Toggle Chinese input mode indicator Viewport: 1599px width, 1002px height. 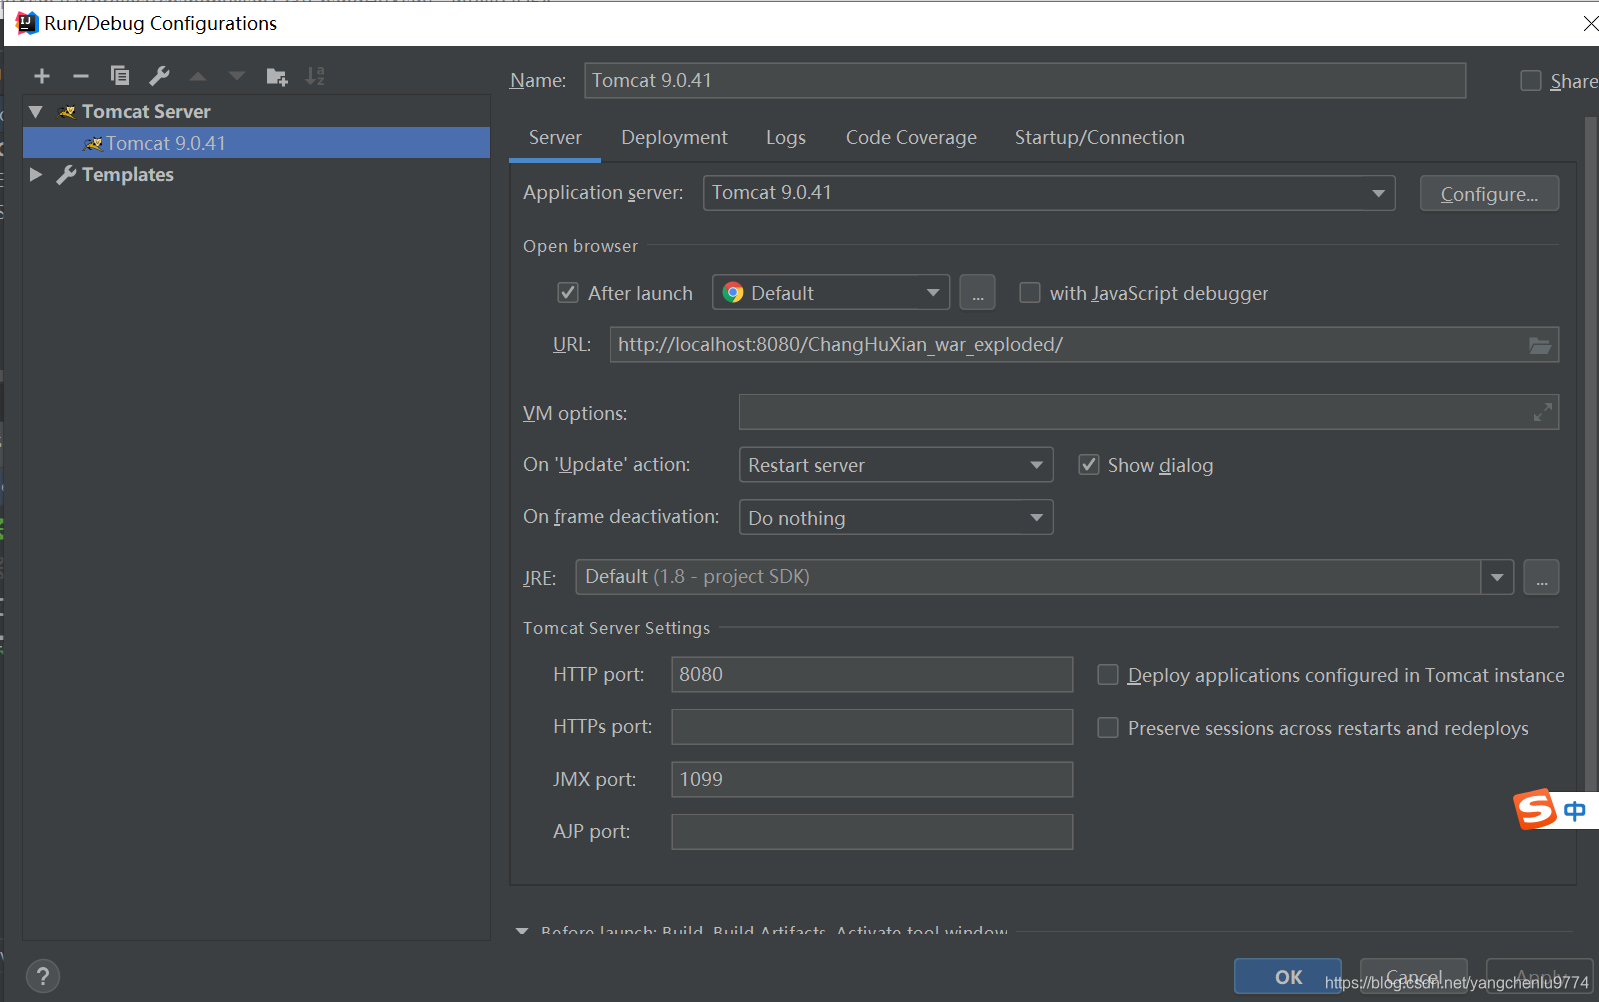point(1575,811)
